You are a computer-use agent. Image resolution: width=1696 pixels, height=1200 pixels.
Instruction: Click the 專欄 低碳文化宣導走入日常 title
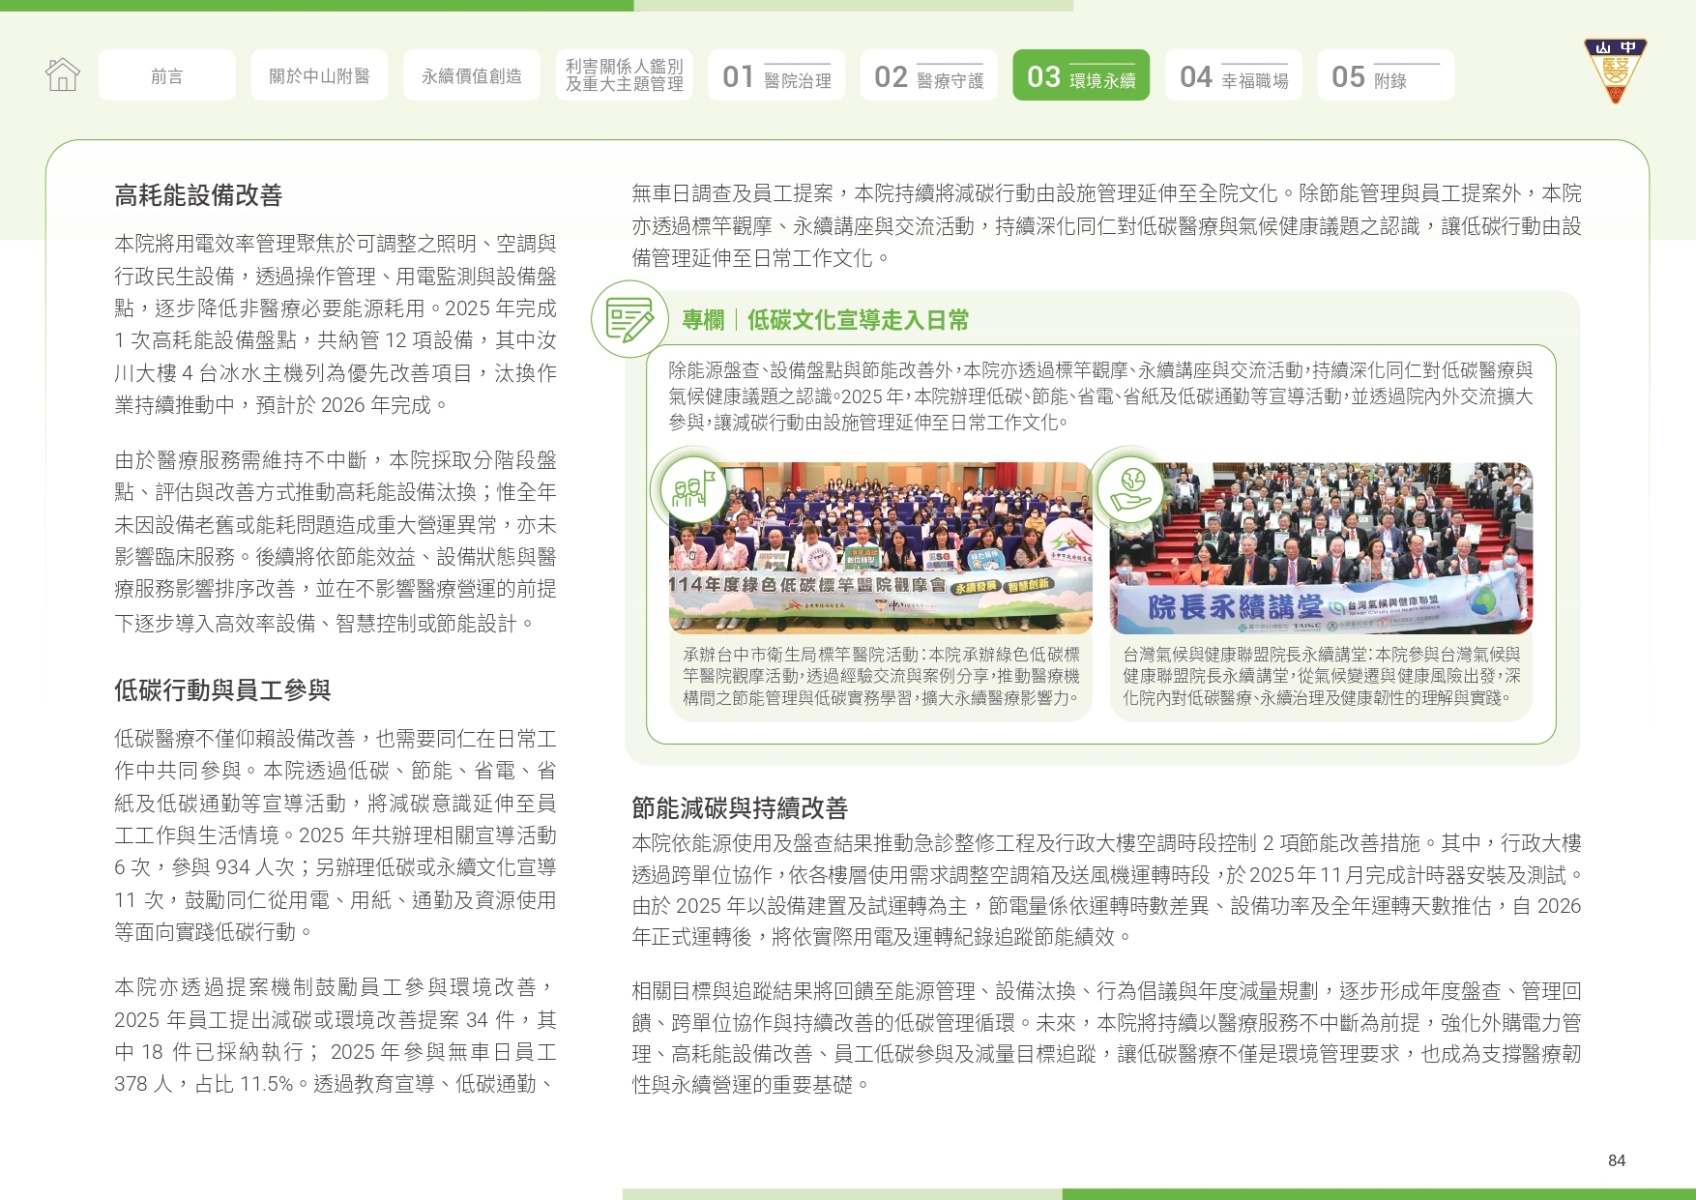(825, 320)
